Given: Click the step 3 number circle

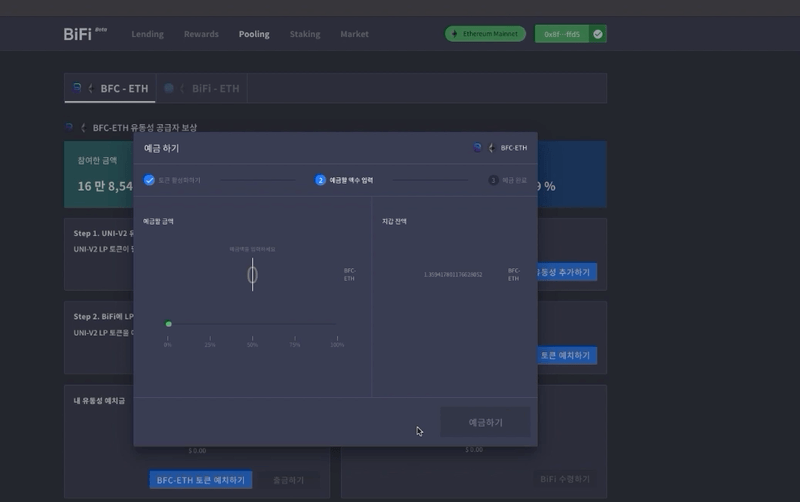Looking at the screenshot, I should click(x=493, y=180).
